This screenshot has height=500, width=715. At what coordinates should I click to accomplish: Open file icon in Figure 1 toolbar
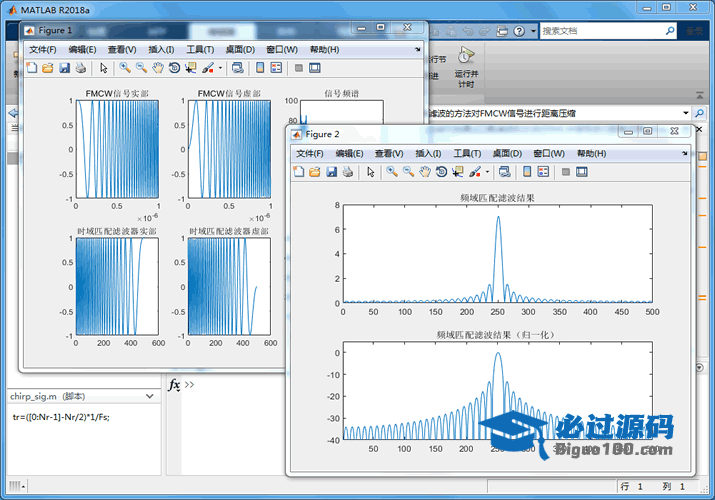pos(47,68)
